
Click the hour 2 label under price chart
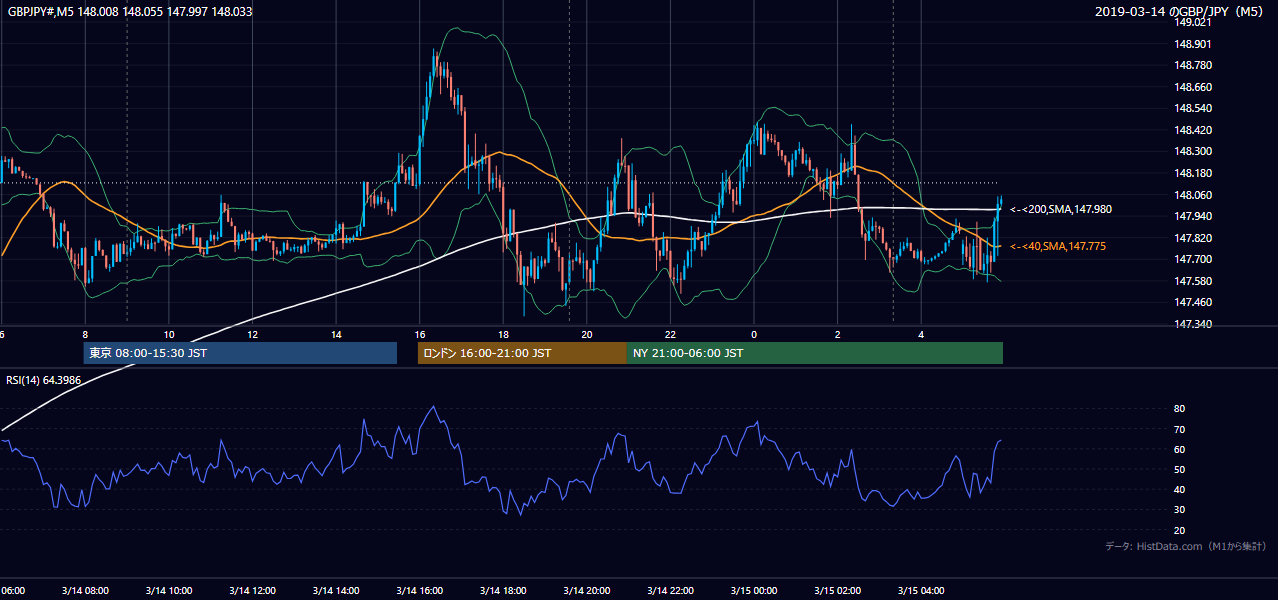[x=838, y=335]
